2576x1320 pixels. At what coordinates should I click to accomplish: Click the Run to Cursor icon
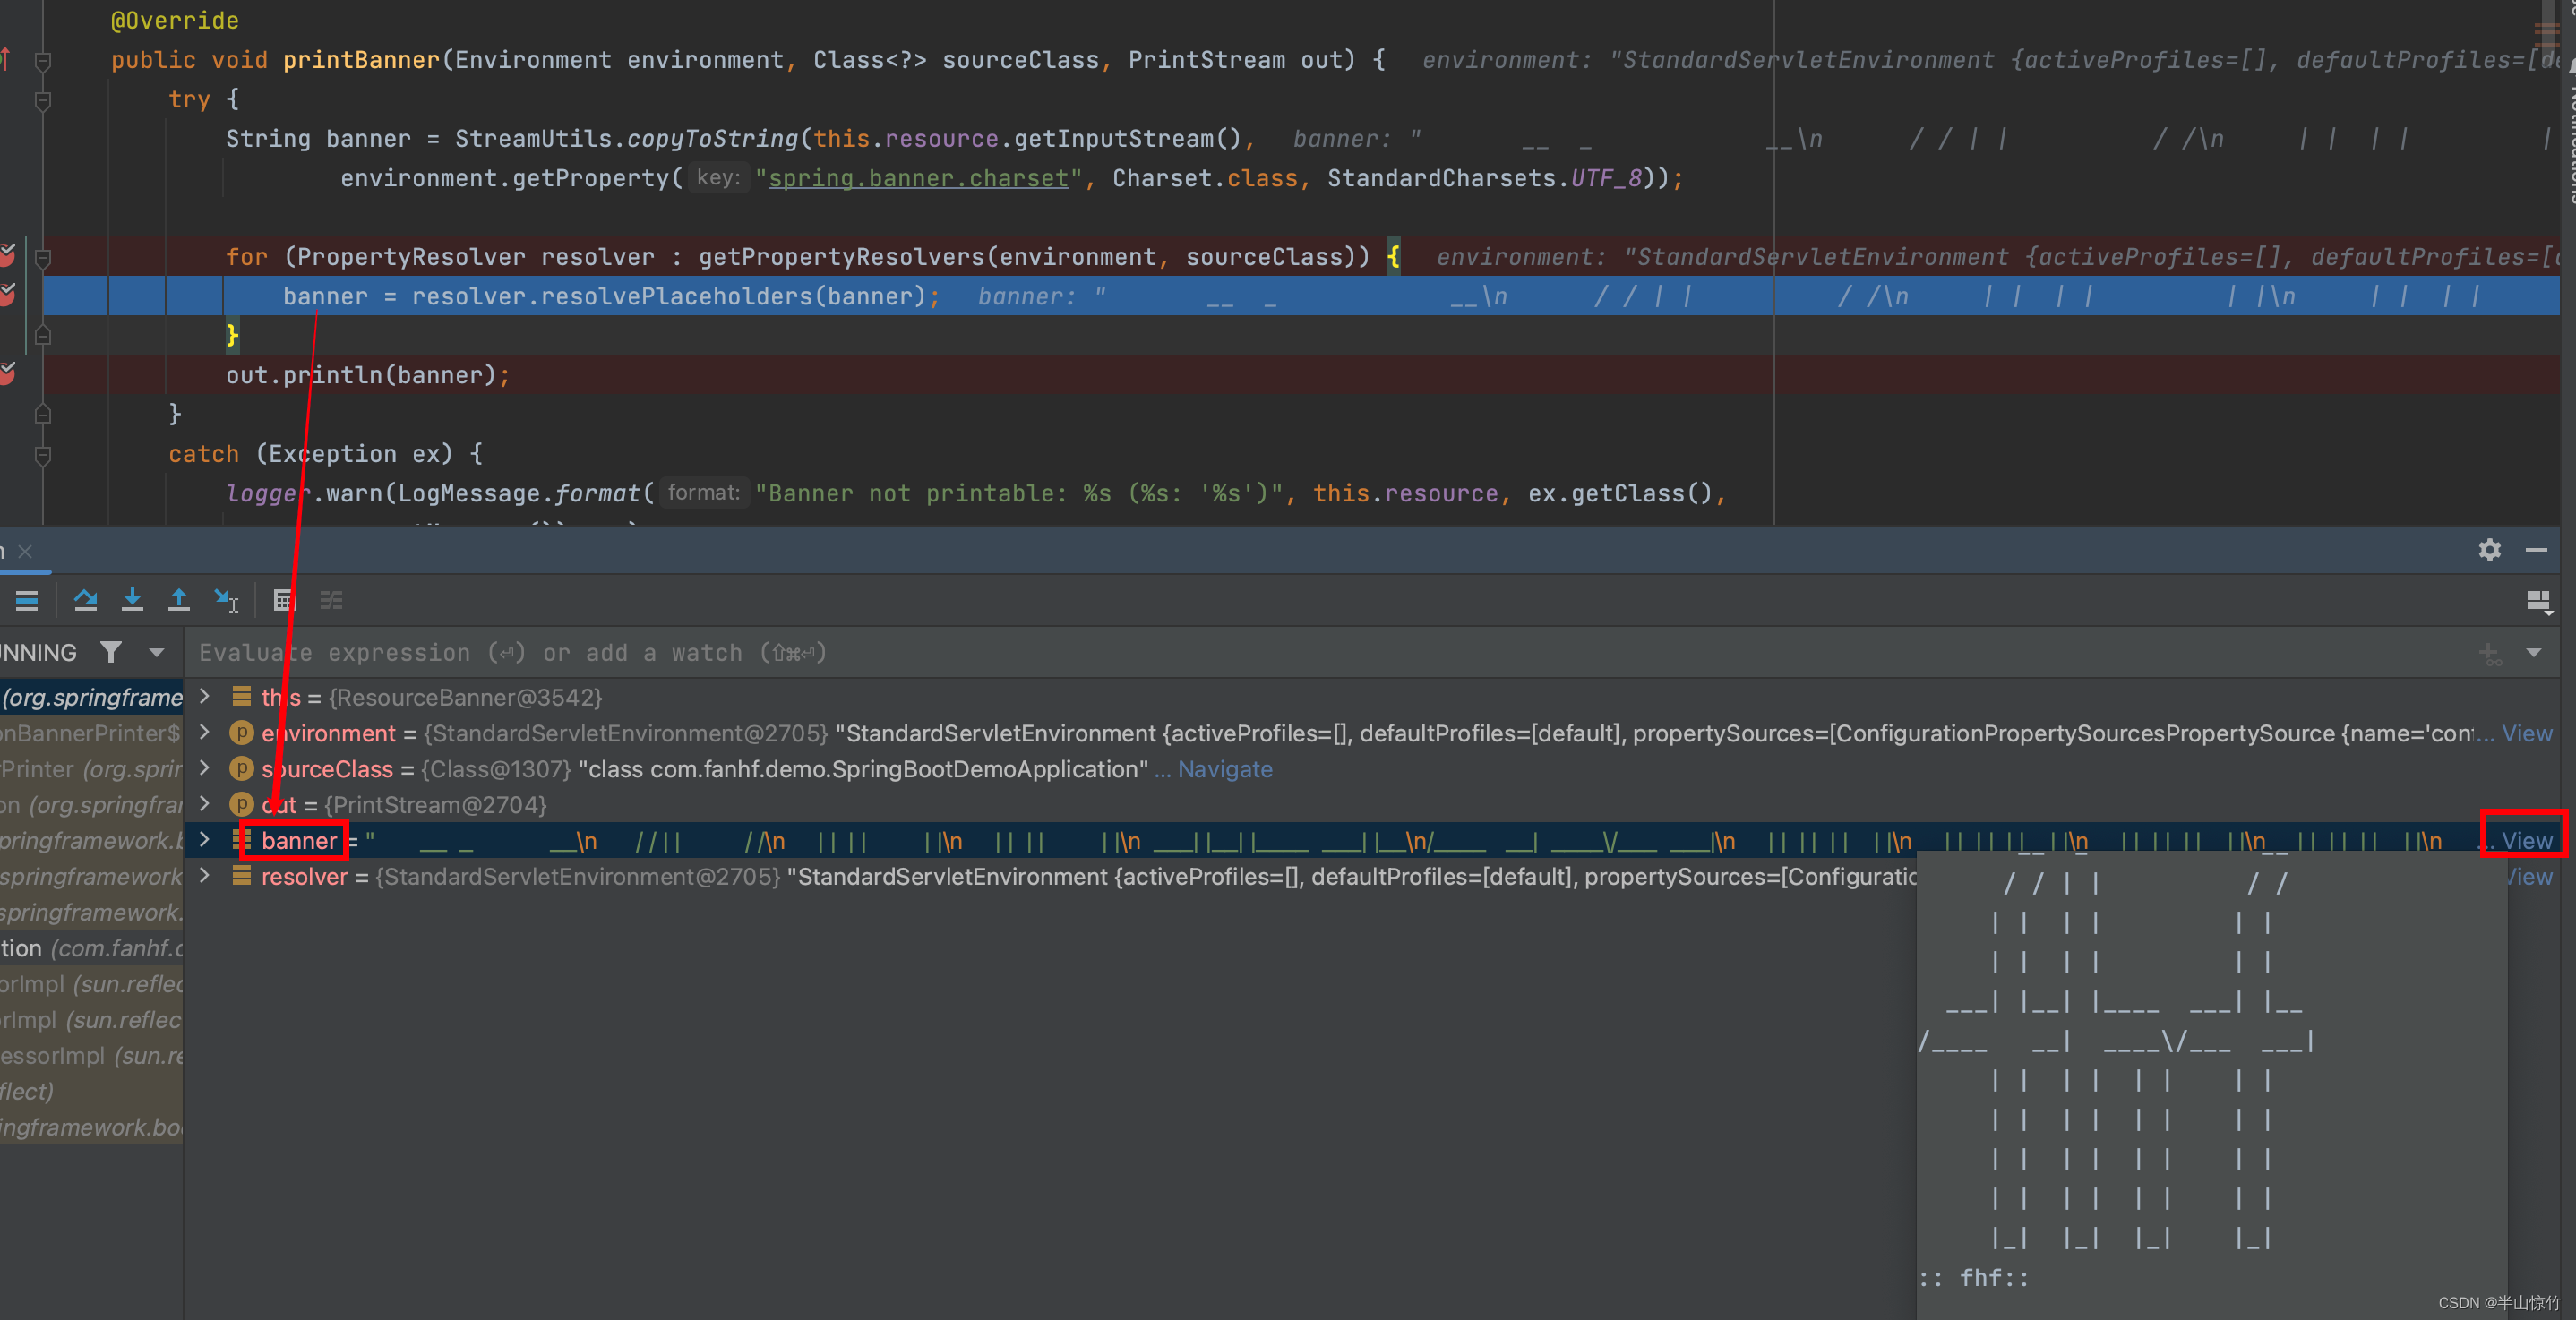[226, 600]
